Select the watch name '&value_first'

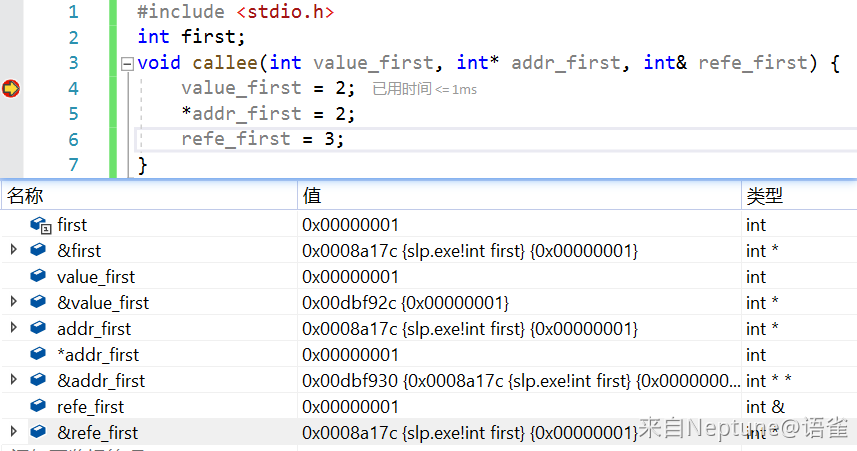tap(103, 303)
